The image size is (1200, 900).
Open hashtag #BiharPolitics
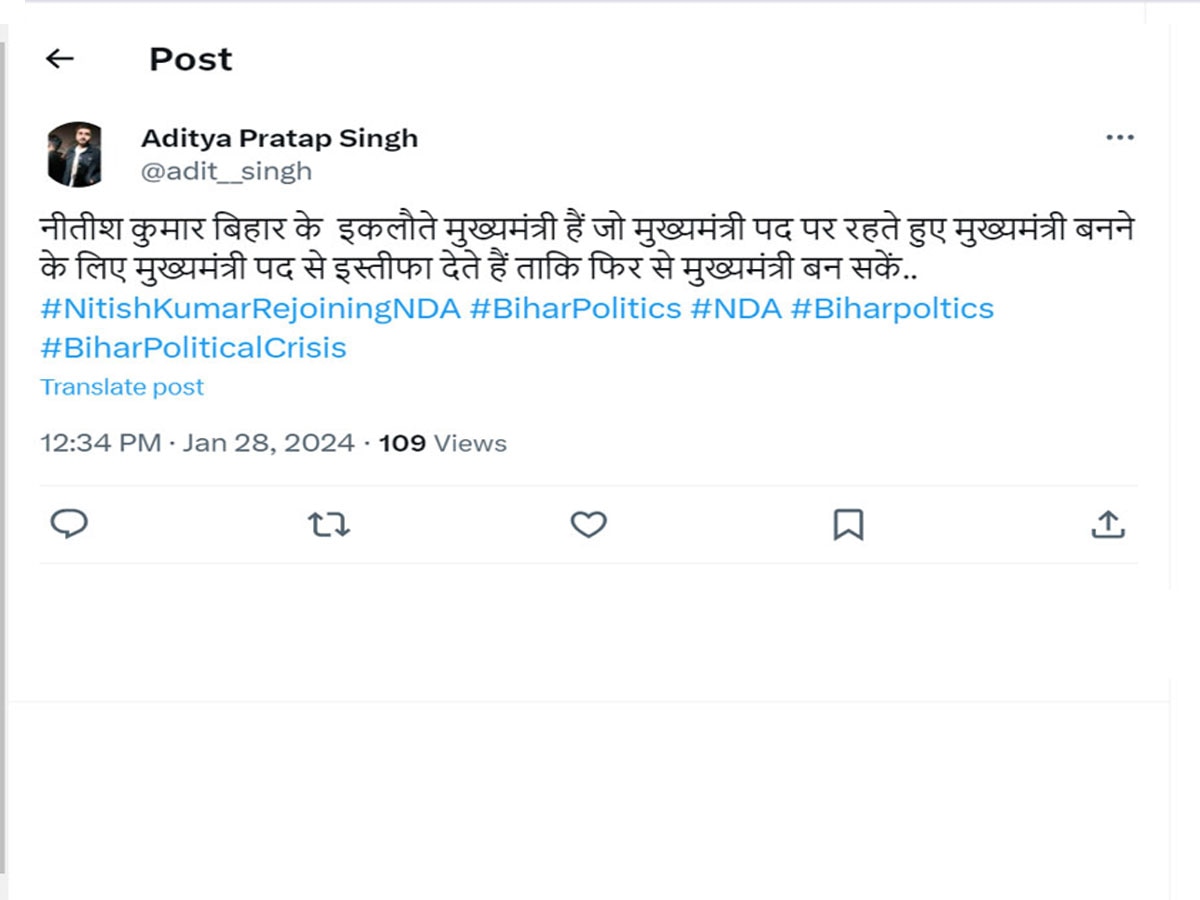click(x=575, y=308)
